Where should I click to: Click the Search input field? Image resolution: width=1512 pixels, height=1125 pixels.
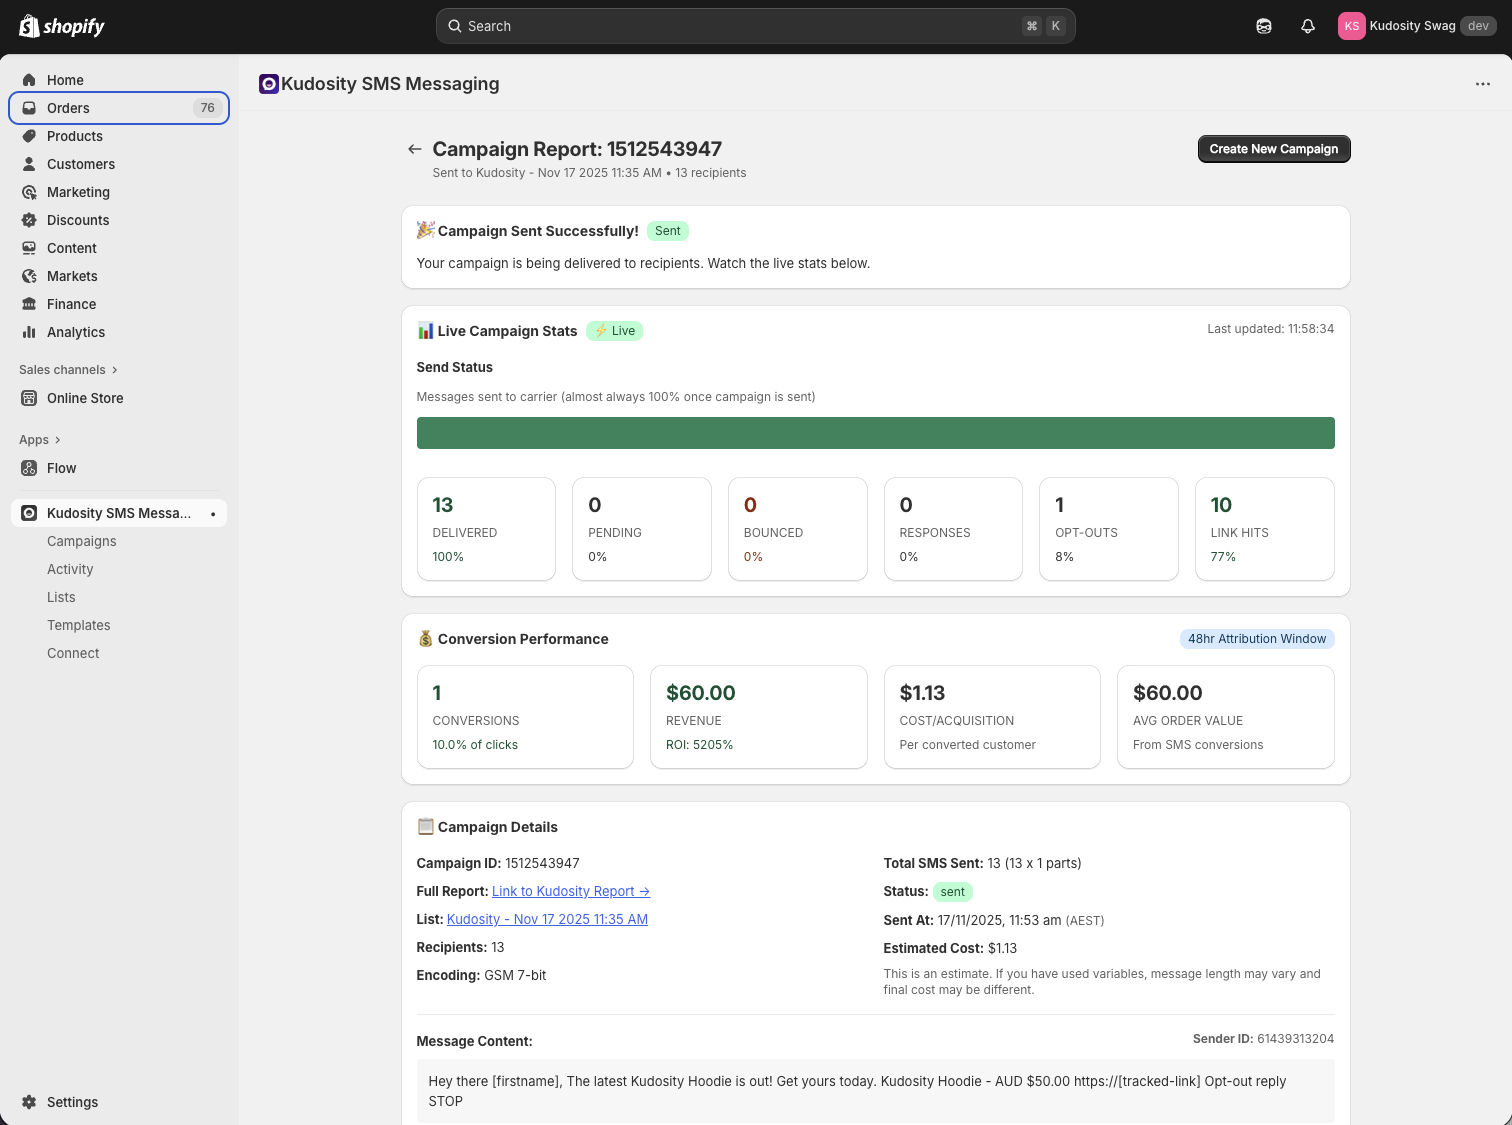pyautogui.click(x=756, y=26)
